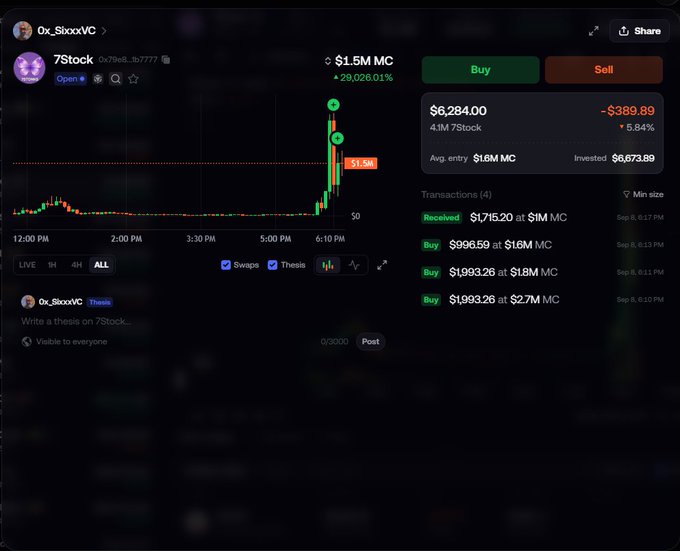Favorite 7Stock with the star icon

(133, 79)
